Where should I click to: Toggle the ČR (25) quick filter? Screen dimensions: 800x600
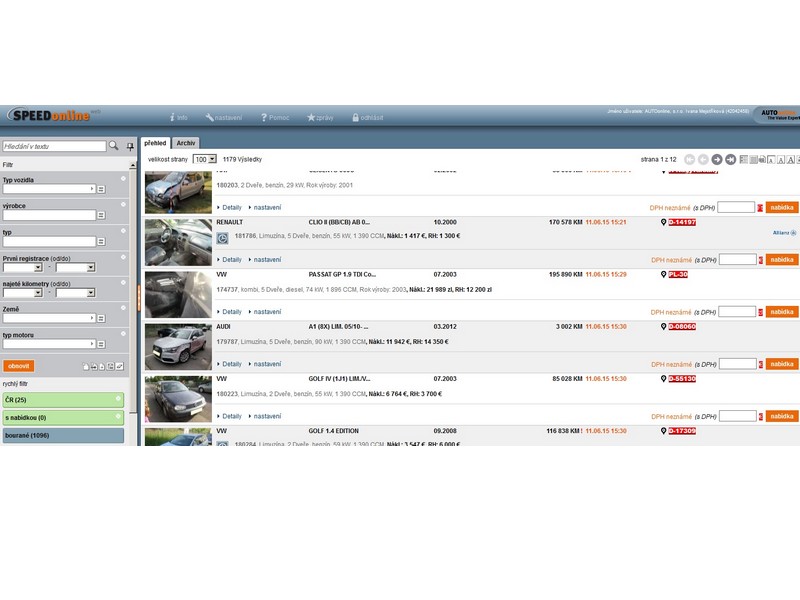[63, 399]
